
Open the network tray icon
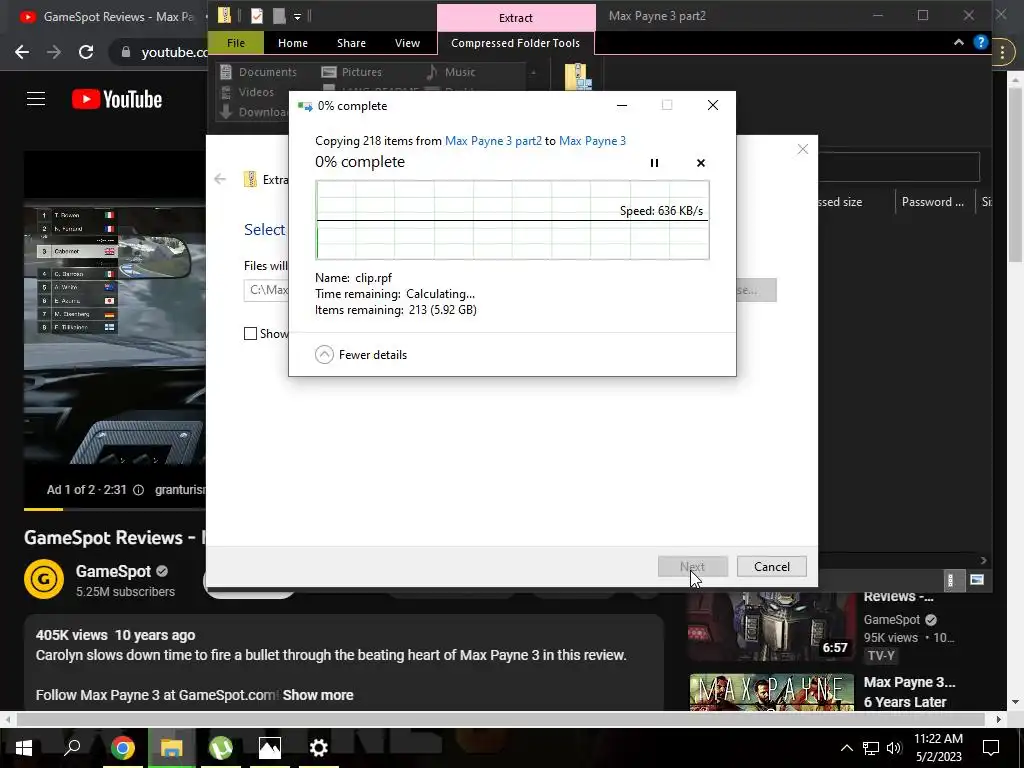tap(871, 748)
